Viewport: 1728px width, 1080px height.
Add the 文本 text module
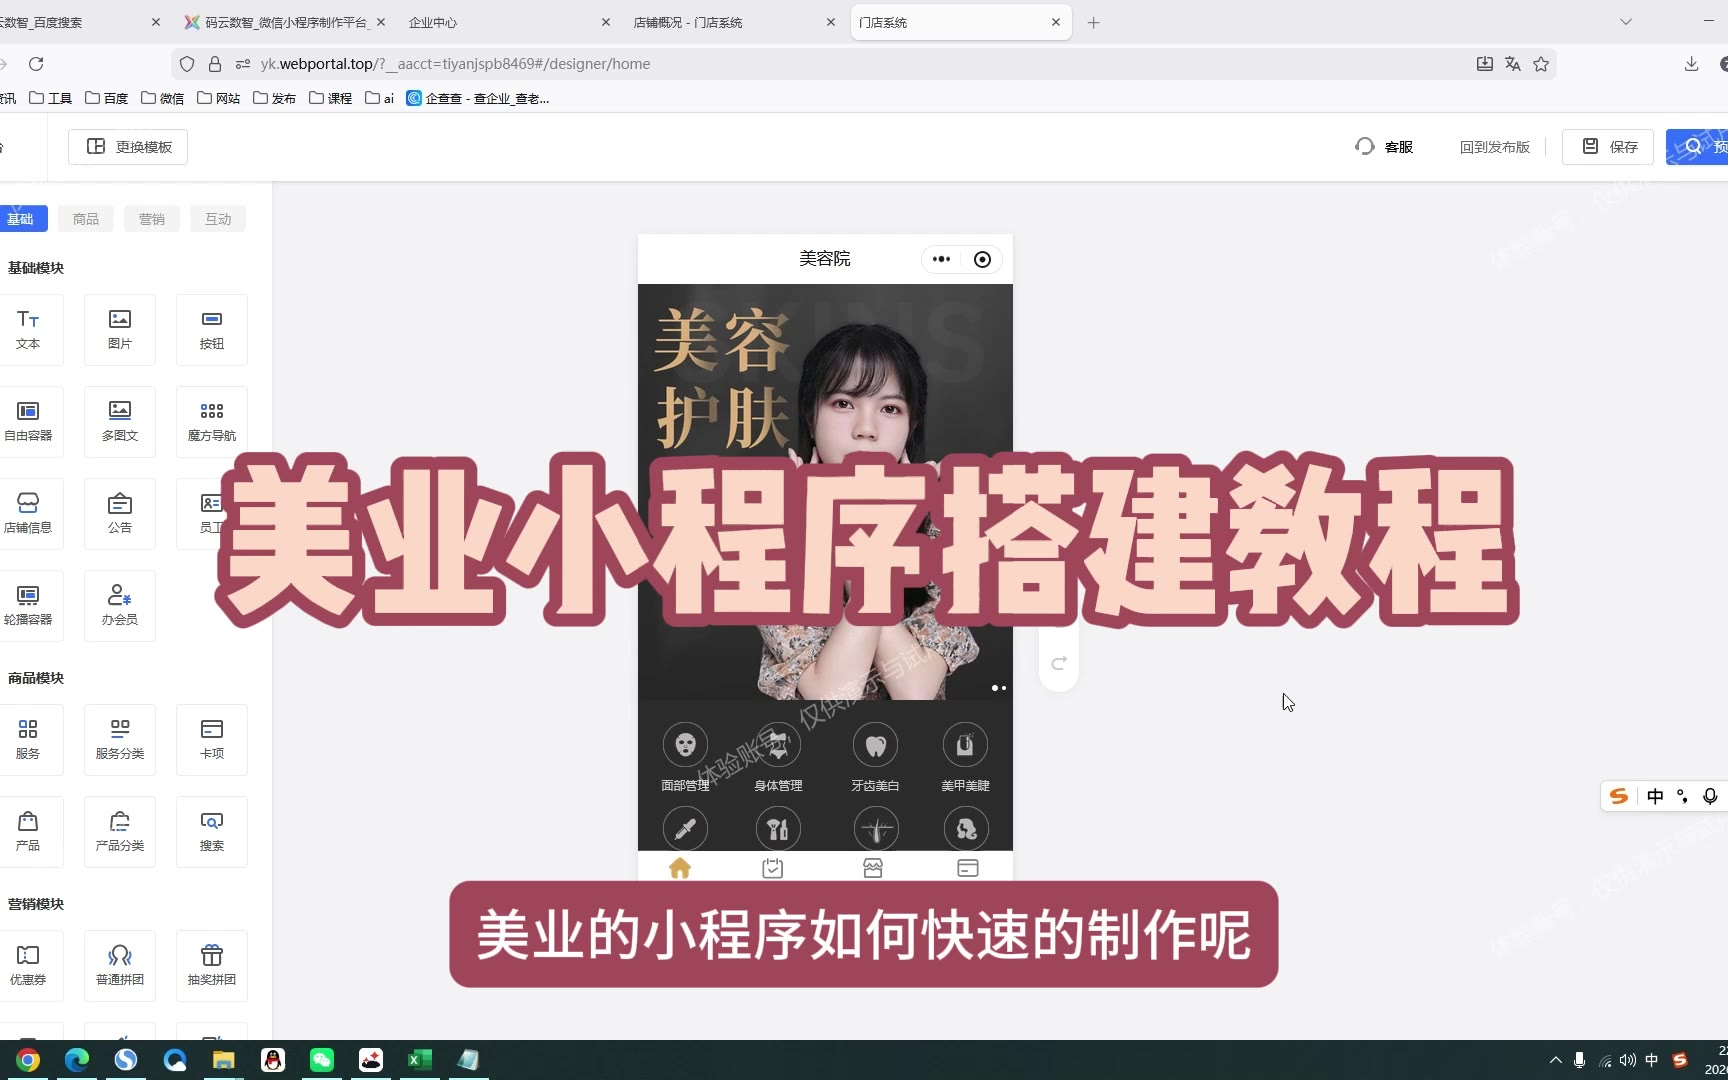28,330
